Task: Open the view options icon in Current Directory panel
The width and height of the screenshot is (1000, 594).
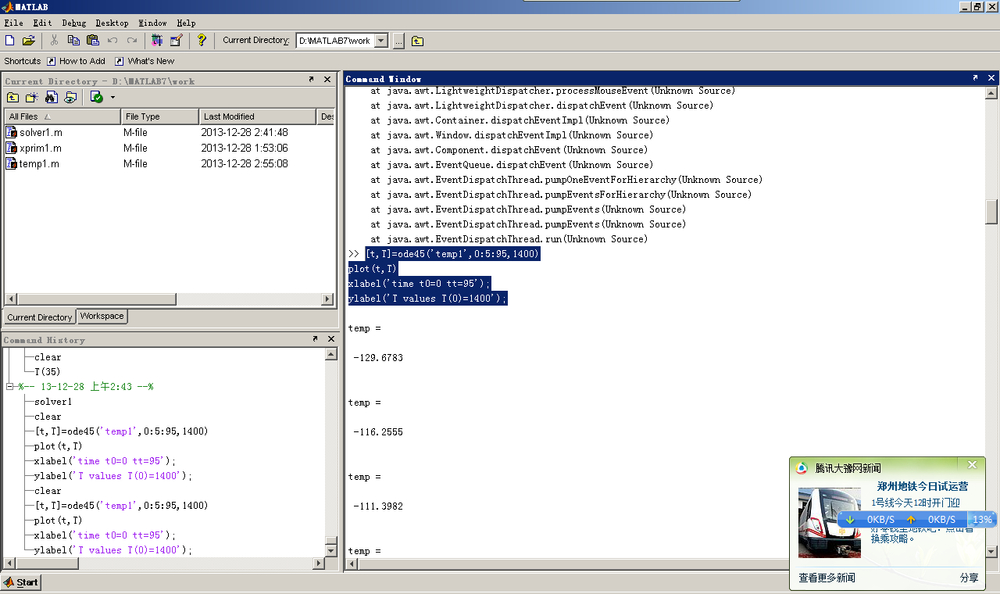Action: click(x=71, y=97)
